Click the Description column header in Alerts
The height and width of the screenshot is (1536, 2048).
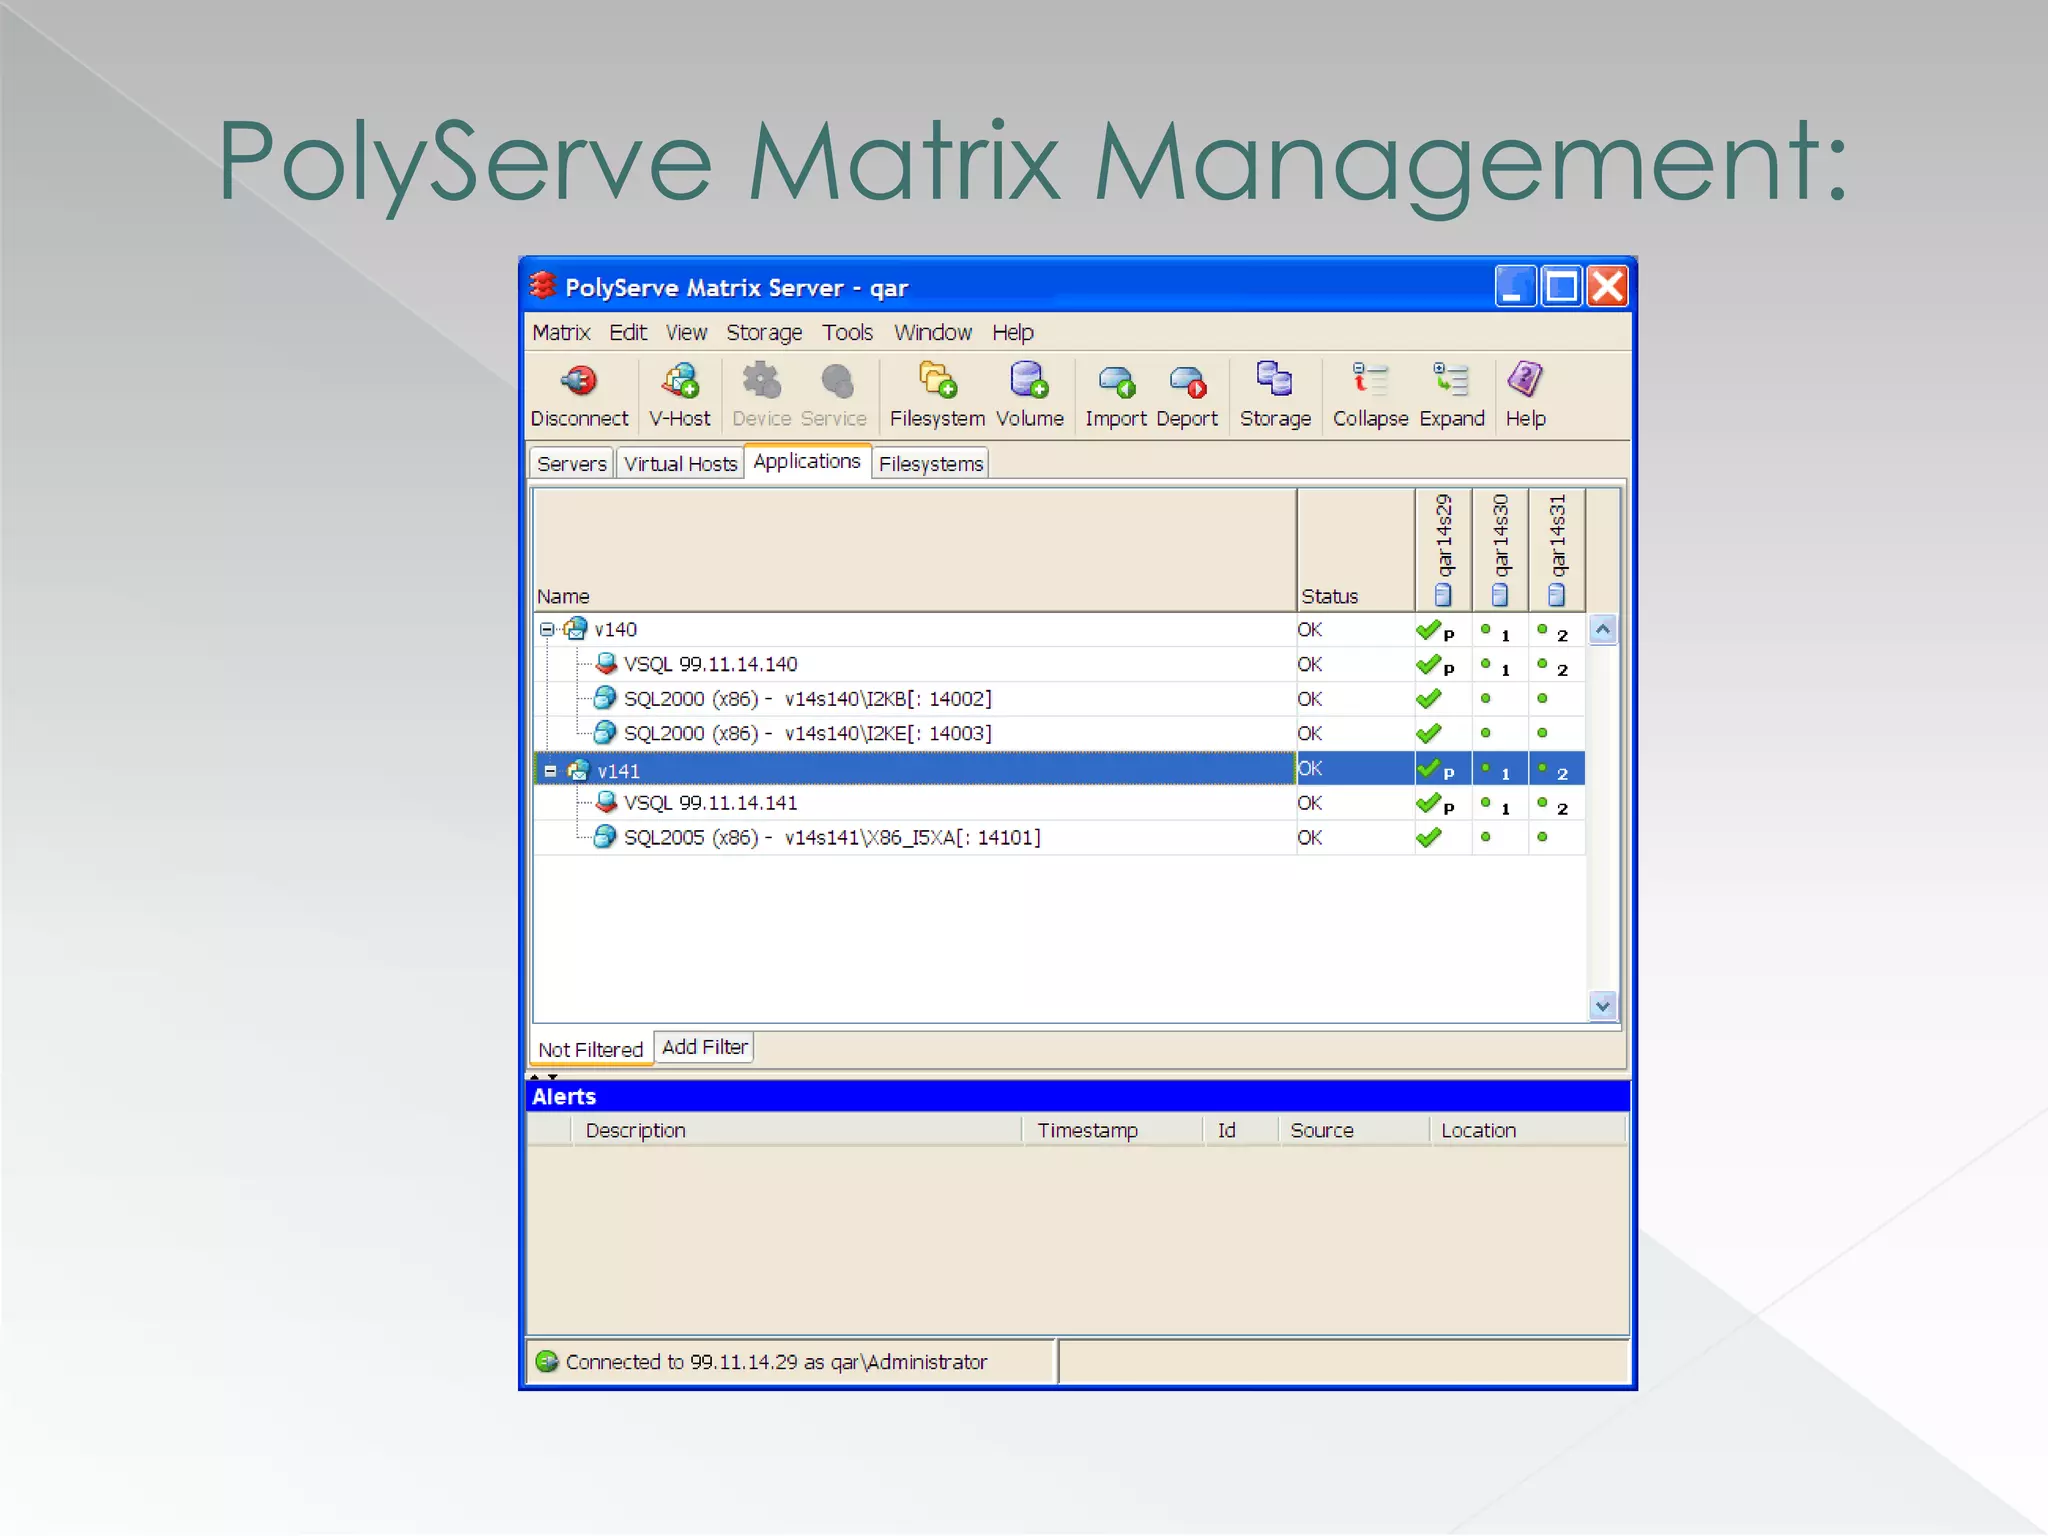coord(797,1130)
